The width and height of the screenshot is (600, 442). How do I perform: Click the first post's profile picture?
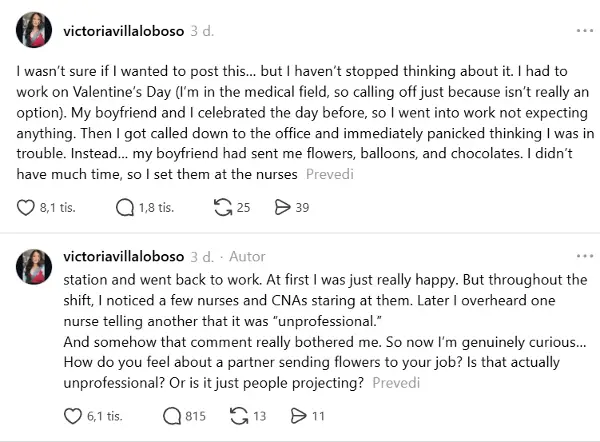35,32
